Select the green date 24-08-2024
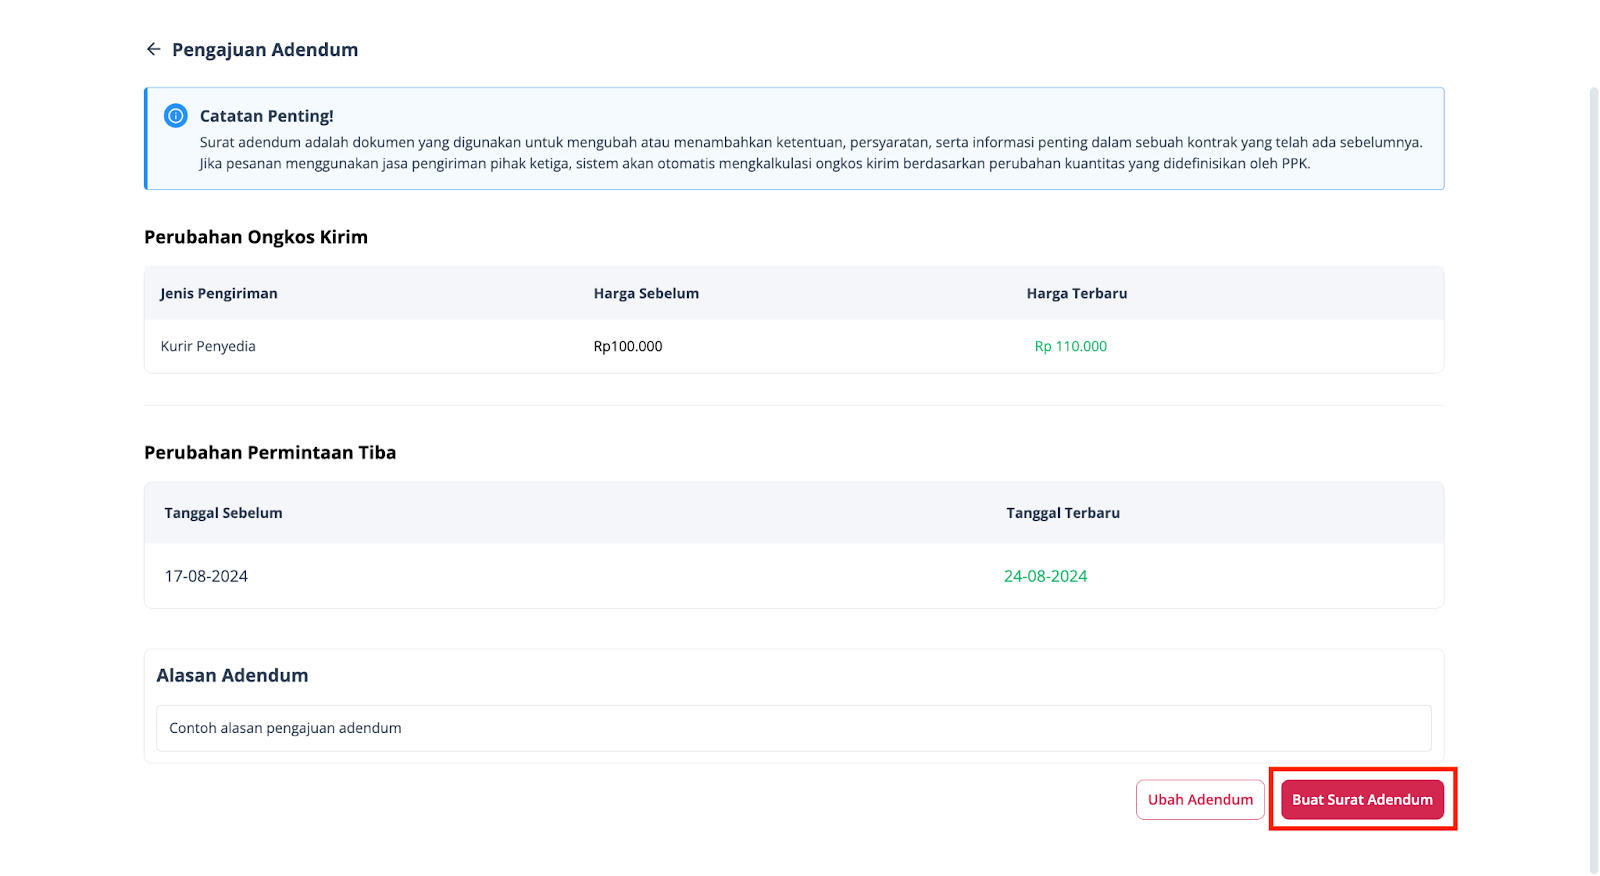The width and height of the screenshot is (1600, 876). [1045, 576]
